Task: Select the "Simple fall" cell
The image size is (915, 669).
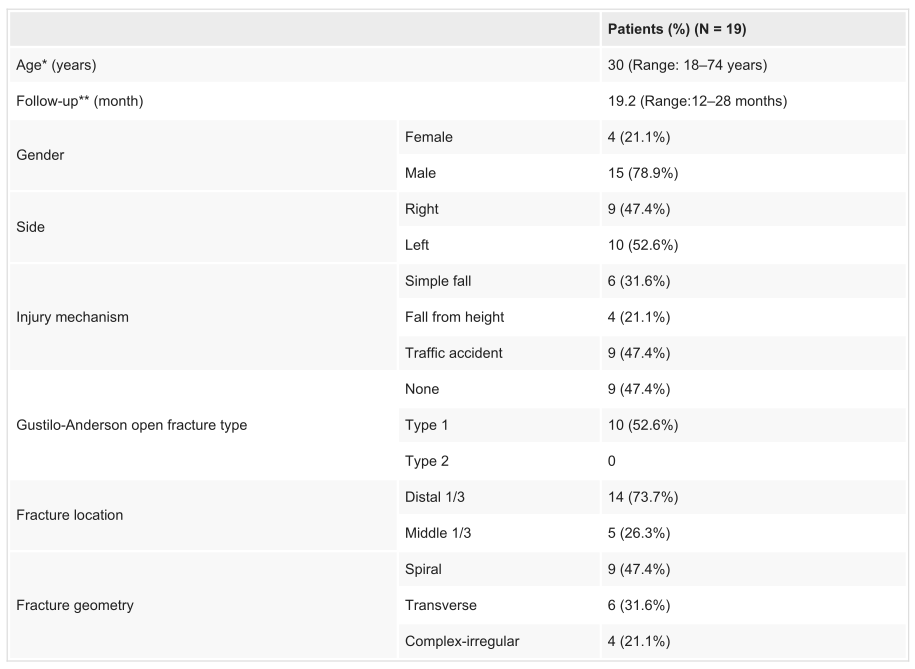Action: coord(438,281)
